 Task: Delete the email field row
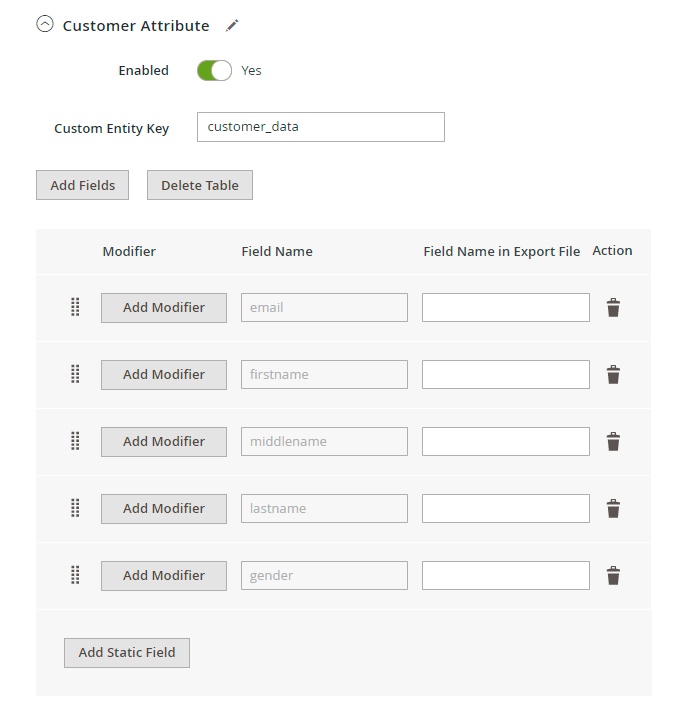(613, 308)
